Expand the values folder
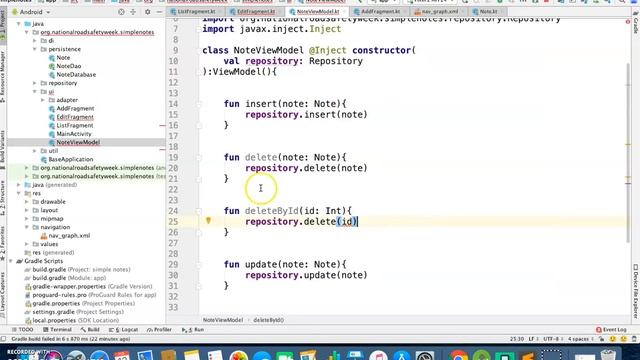 (x=27, y=244)
